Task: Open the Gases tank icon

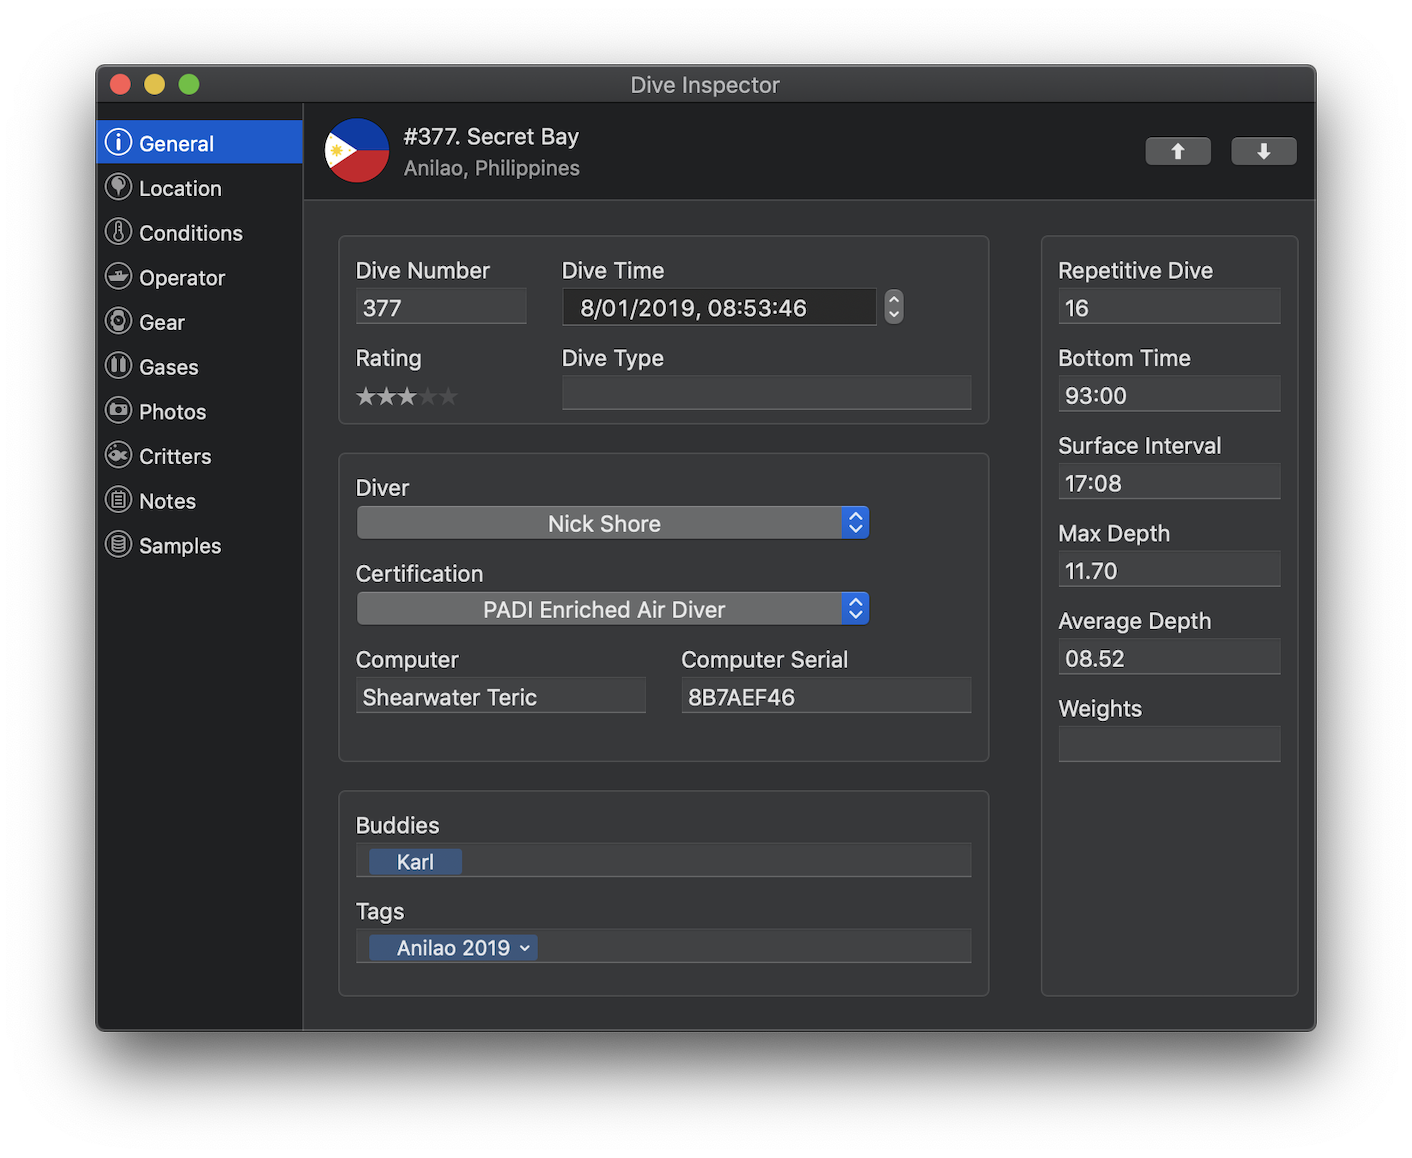Action: click(x=118, y=366)
